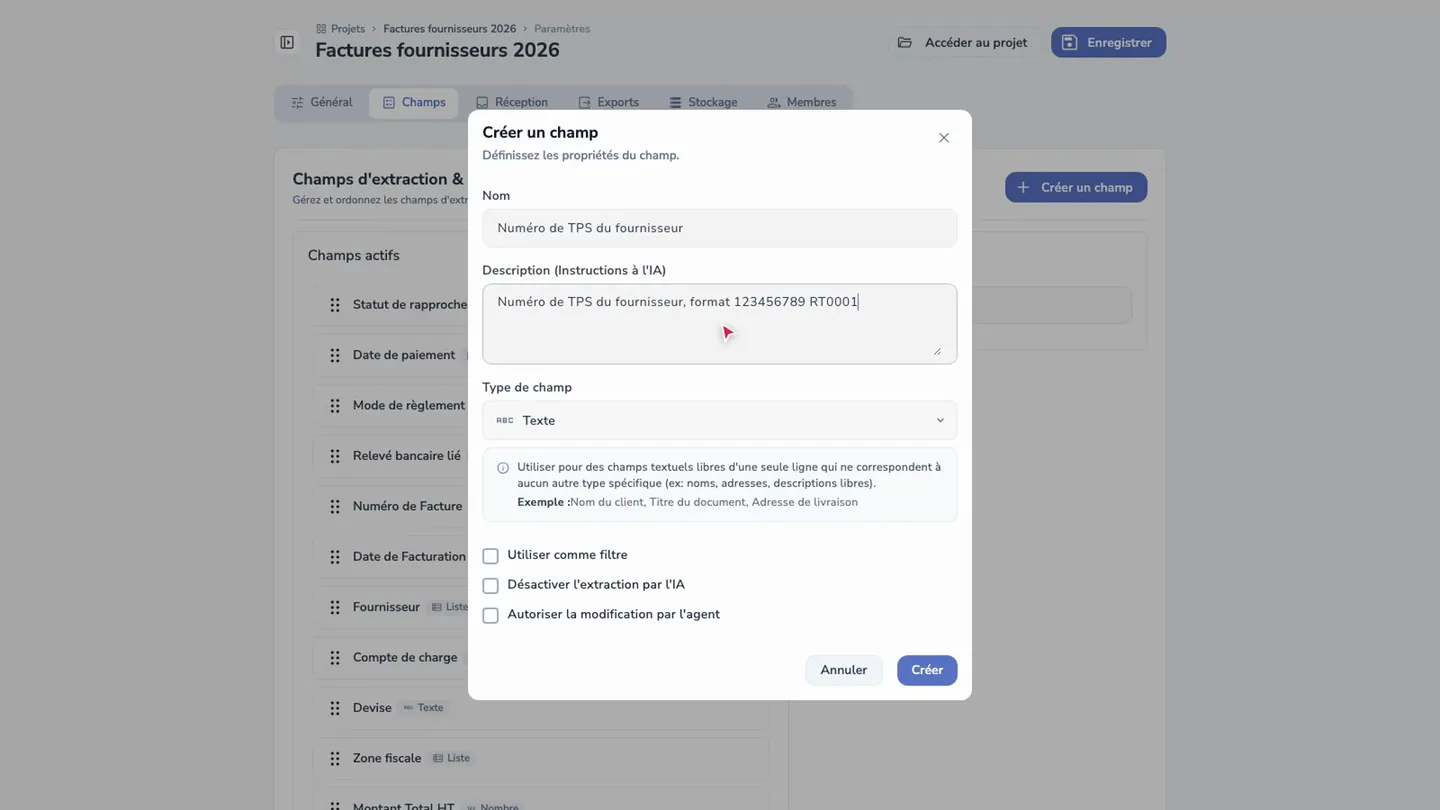Open the Général tab

point(322,102)
